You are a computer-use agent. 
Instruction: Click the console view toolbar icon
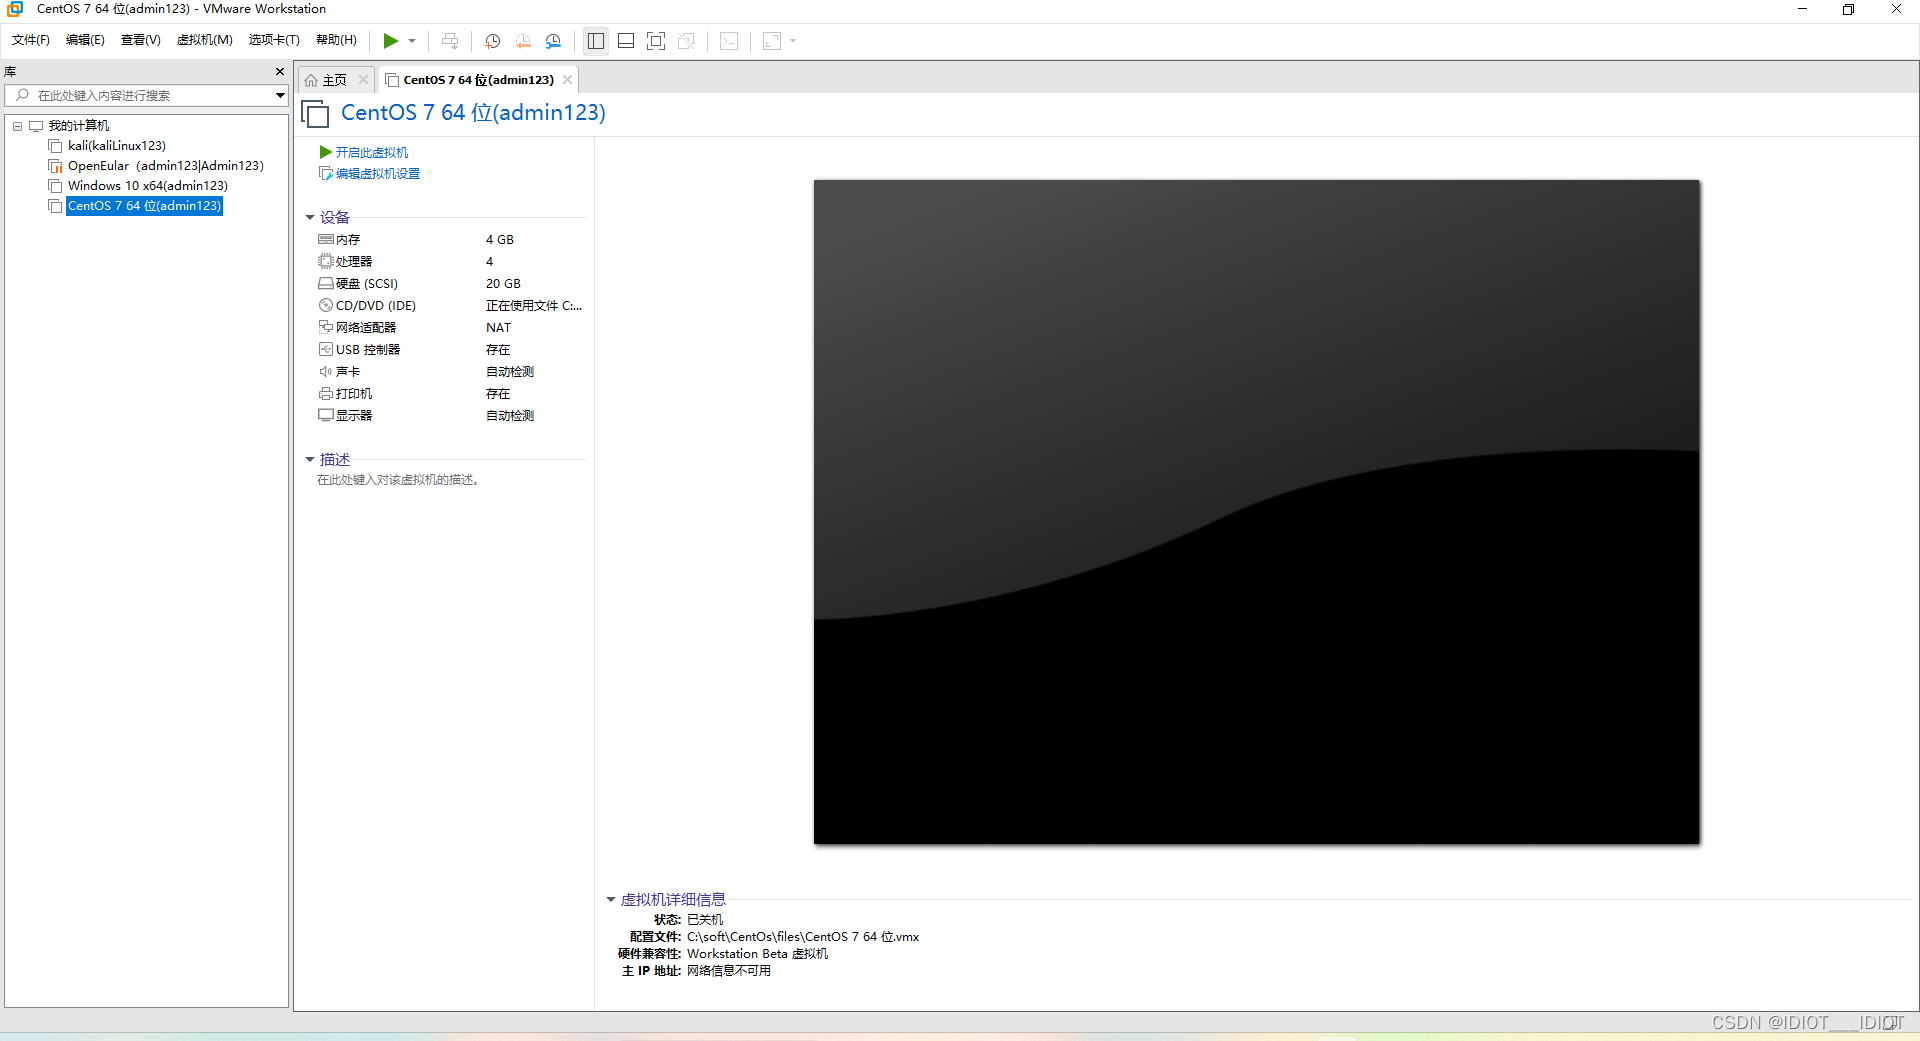tap(730, 41)
